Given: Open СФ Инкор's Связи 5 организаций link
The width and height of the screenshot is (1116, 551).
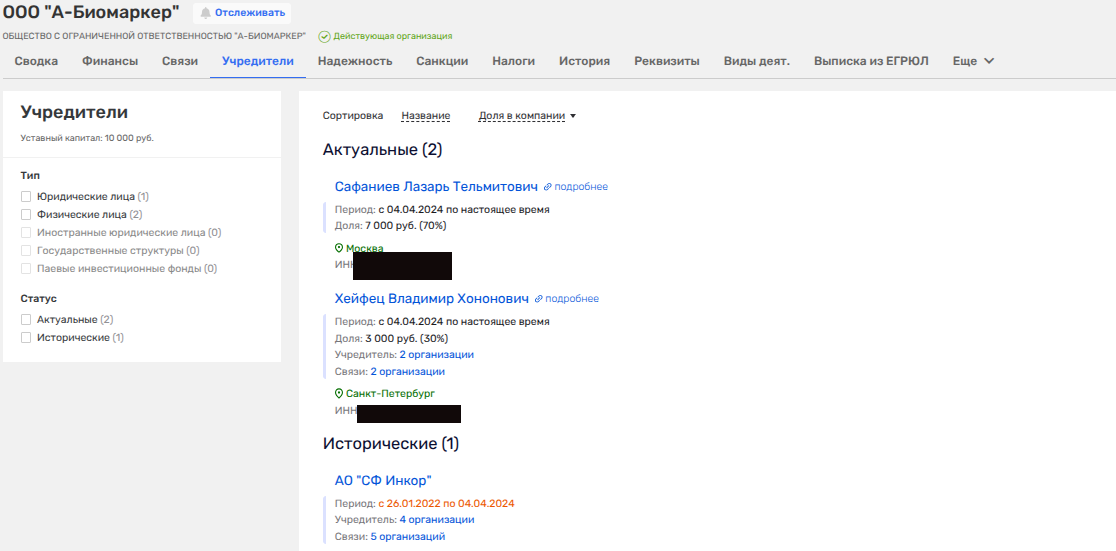Looking at the screenshot, I should [407, 537].
